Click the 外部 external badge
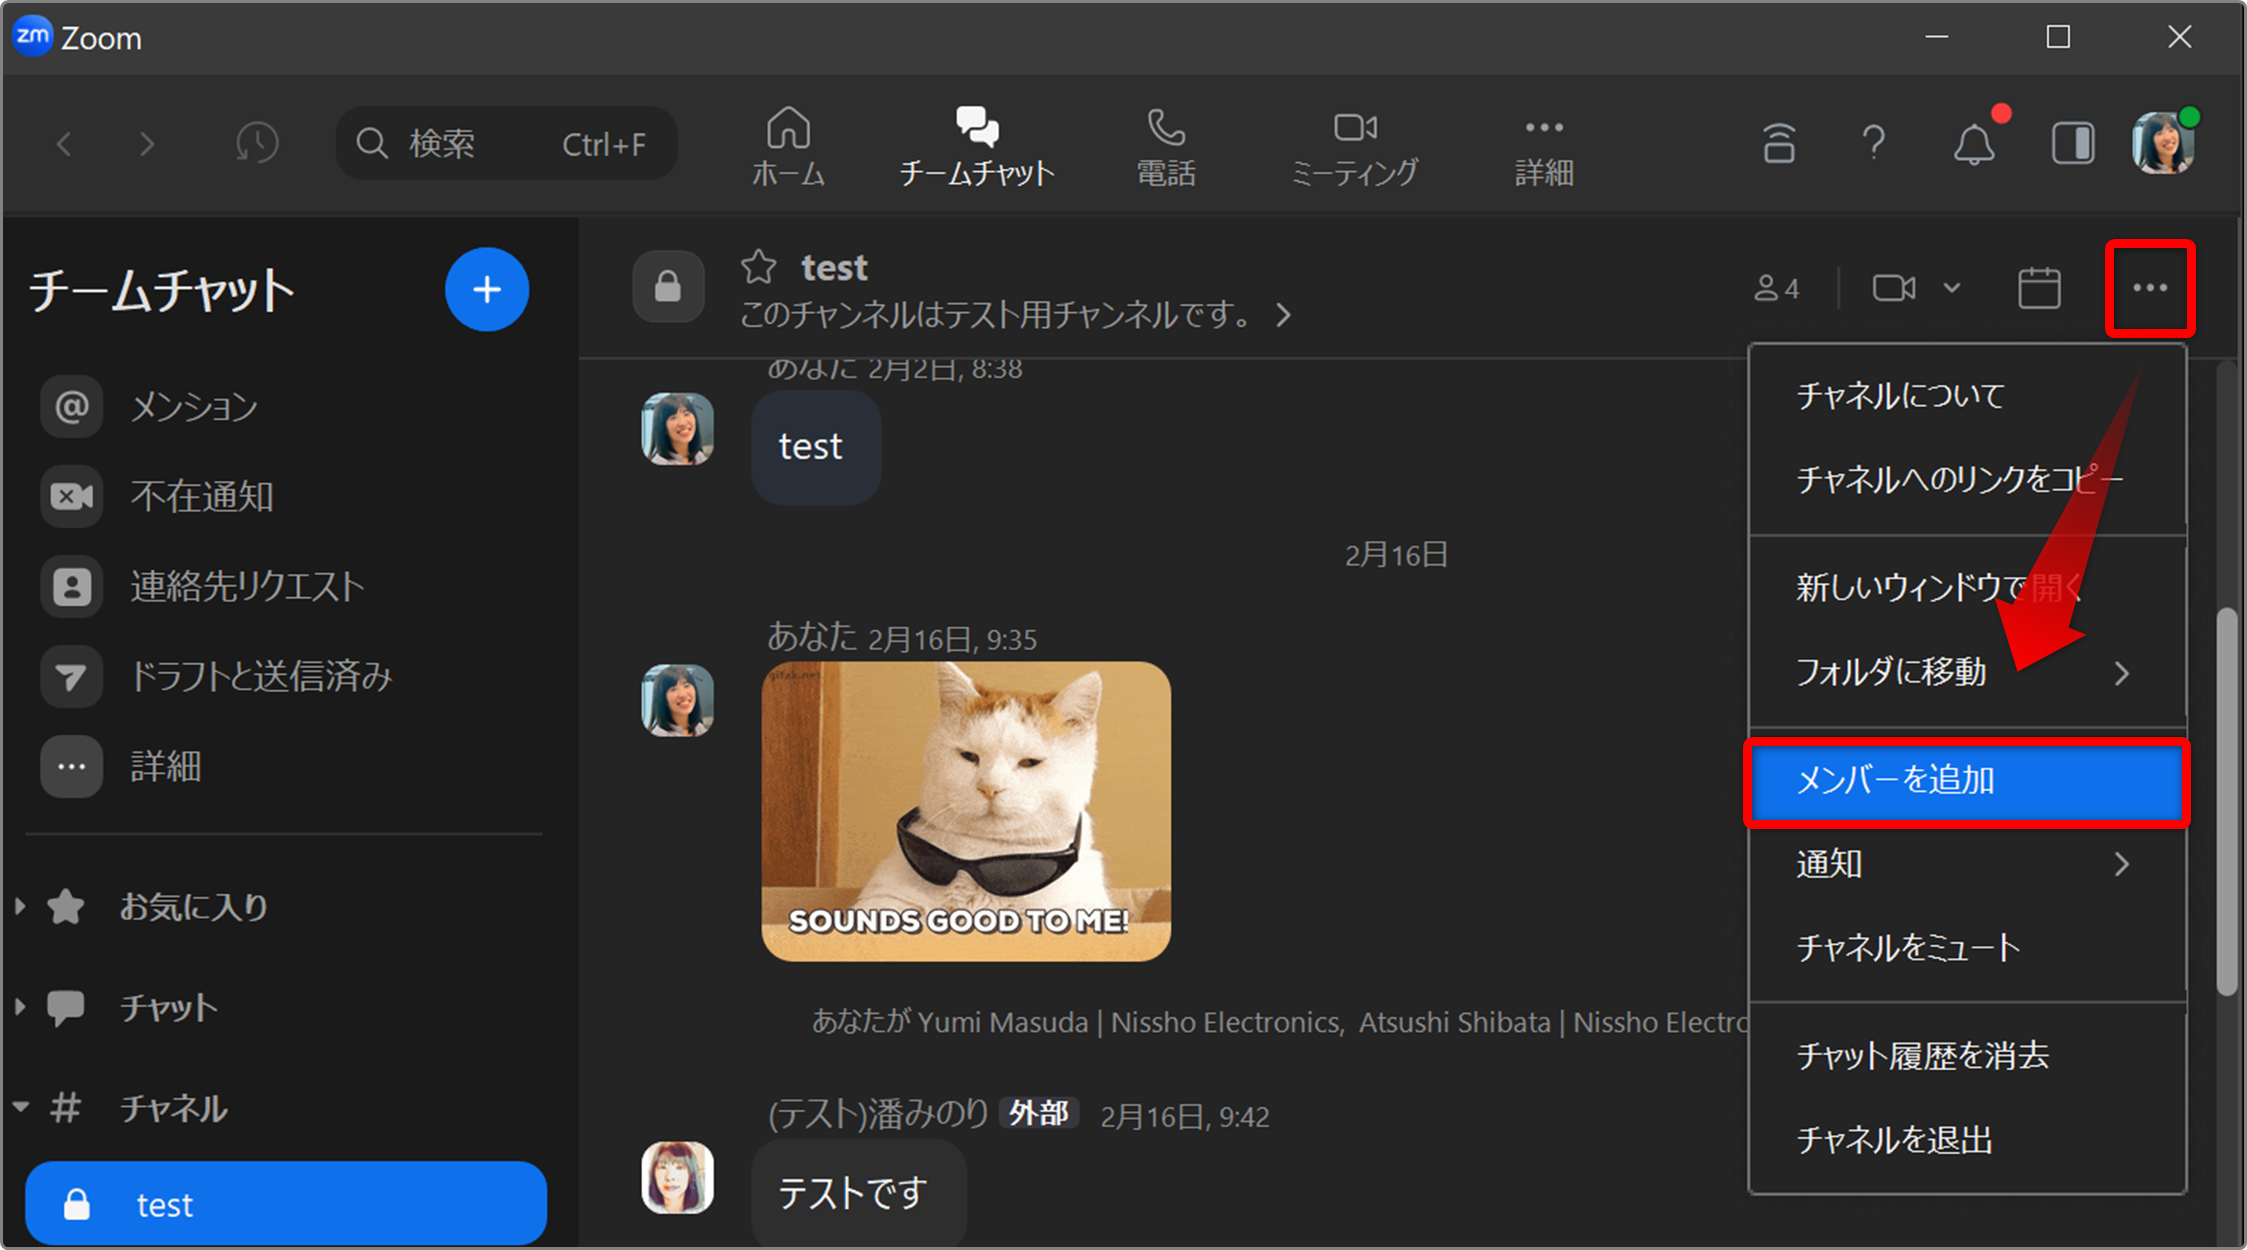The image size is (2247, 1250). (1039, 1113)
